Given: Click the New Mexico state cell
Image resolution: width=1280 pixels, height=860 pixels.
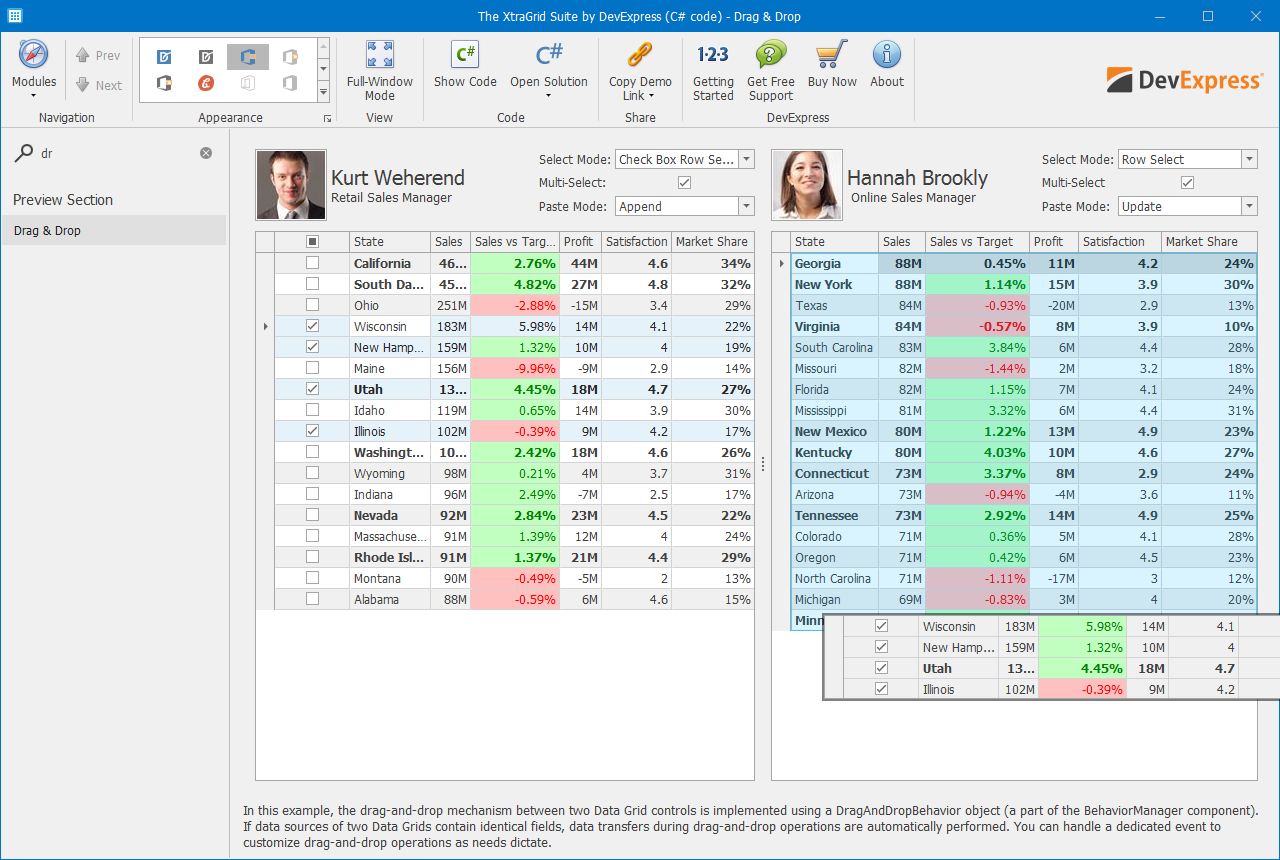Looking at the screenshot, I should [x=834, y=431].
